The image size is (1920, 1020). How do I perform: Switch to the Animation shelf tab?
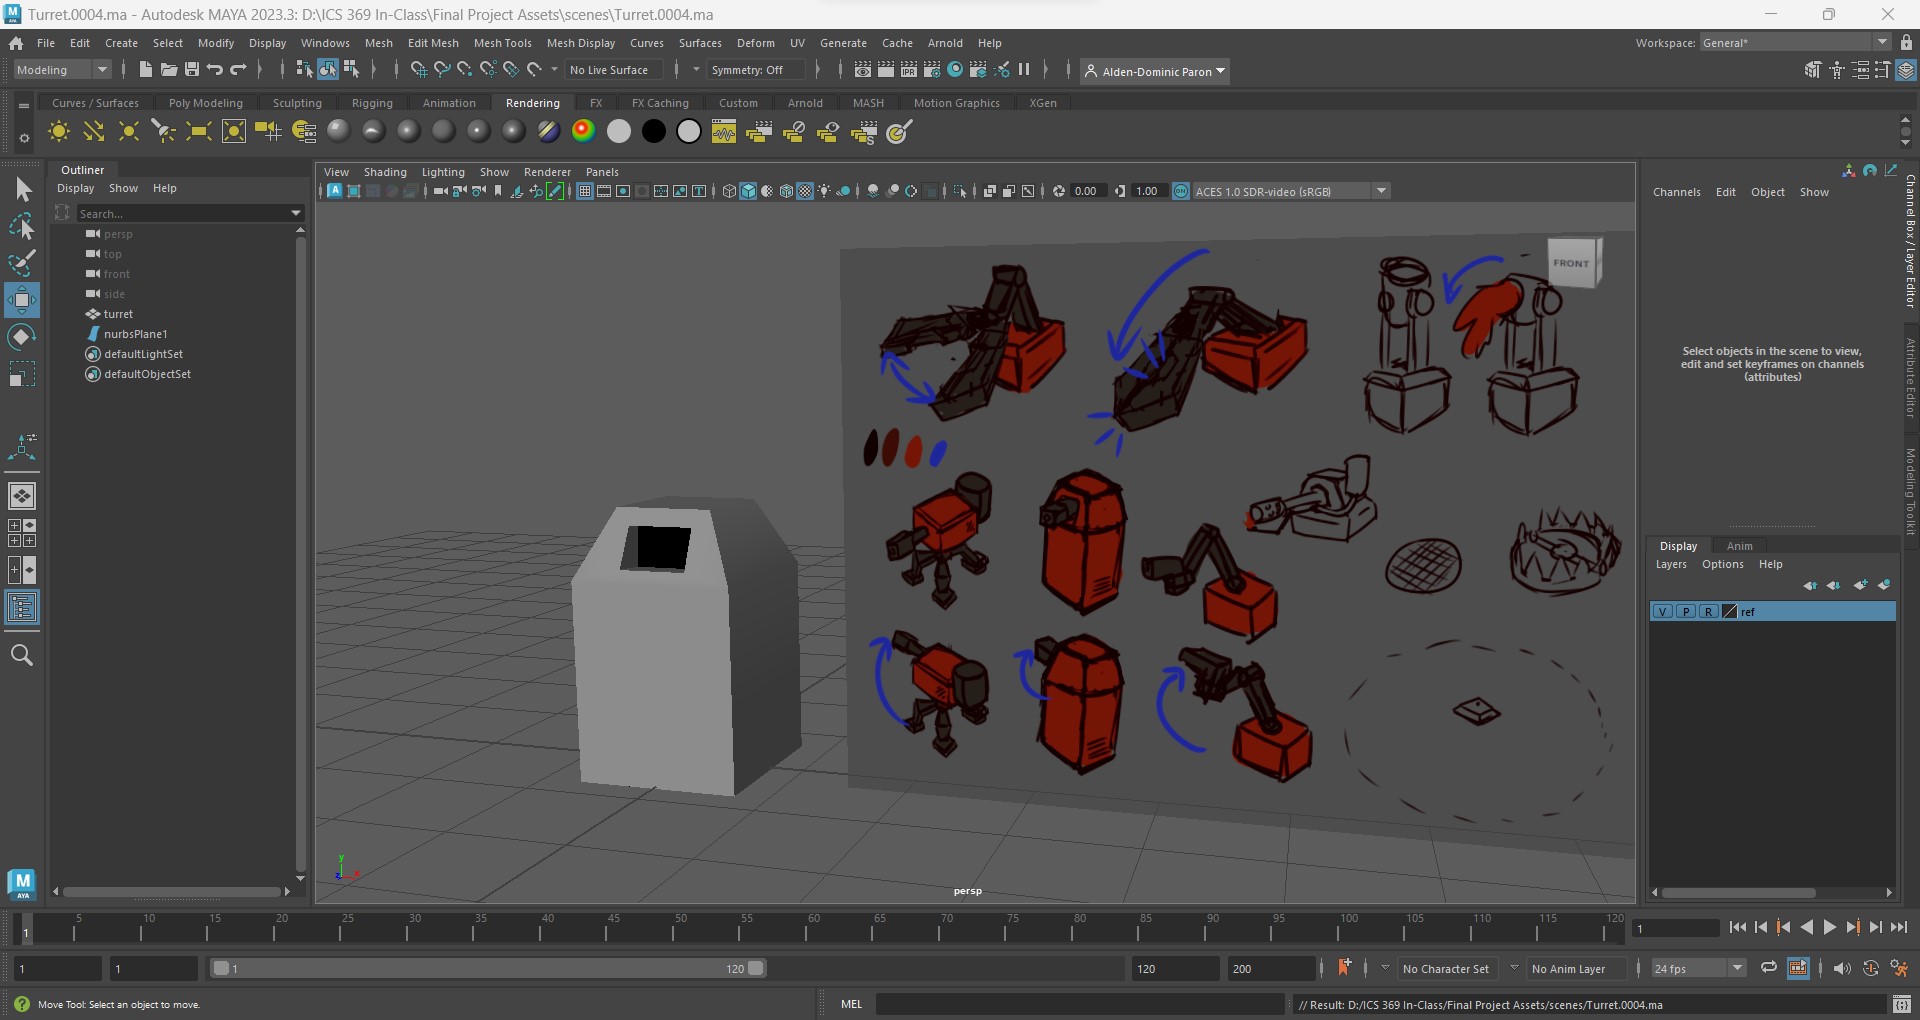coord(449,103)
